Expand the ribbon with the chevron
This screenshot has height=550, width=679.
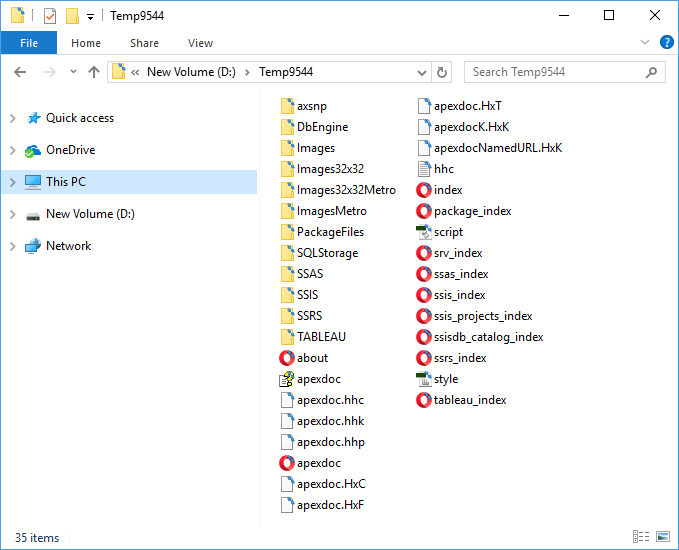point(644,42)
